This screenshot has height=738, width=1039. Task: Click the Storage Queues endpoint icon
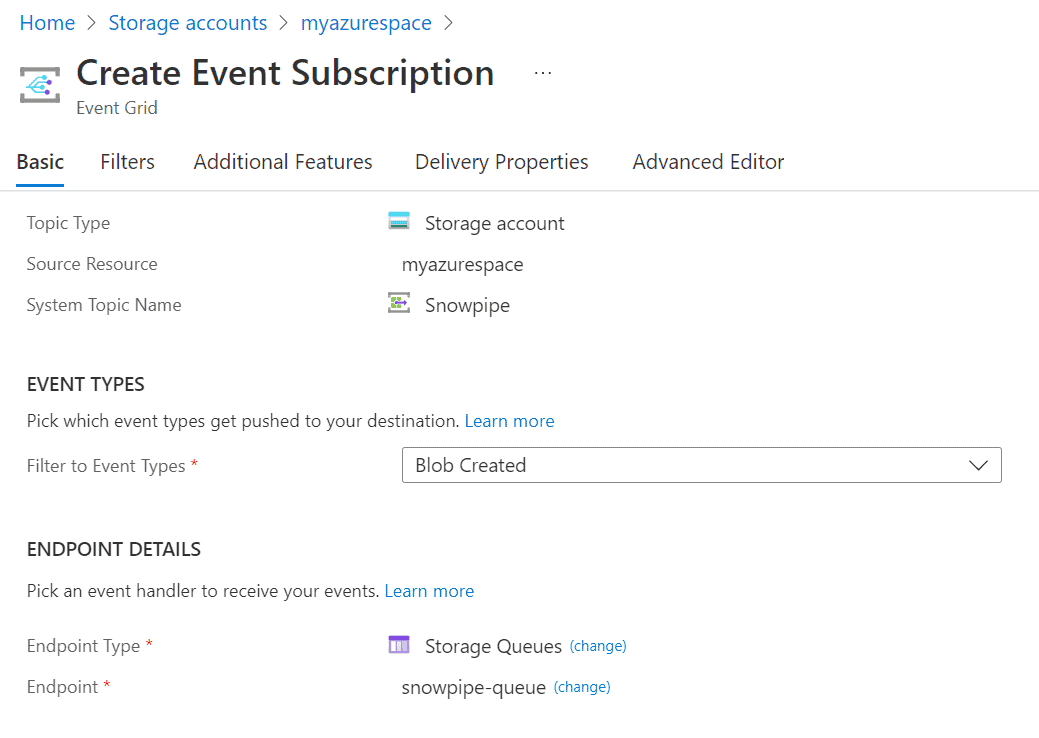398,645
